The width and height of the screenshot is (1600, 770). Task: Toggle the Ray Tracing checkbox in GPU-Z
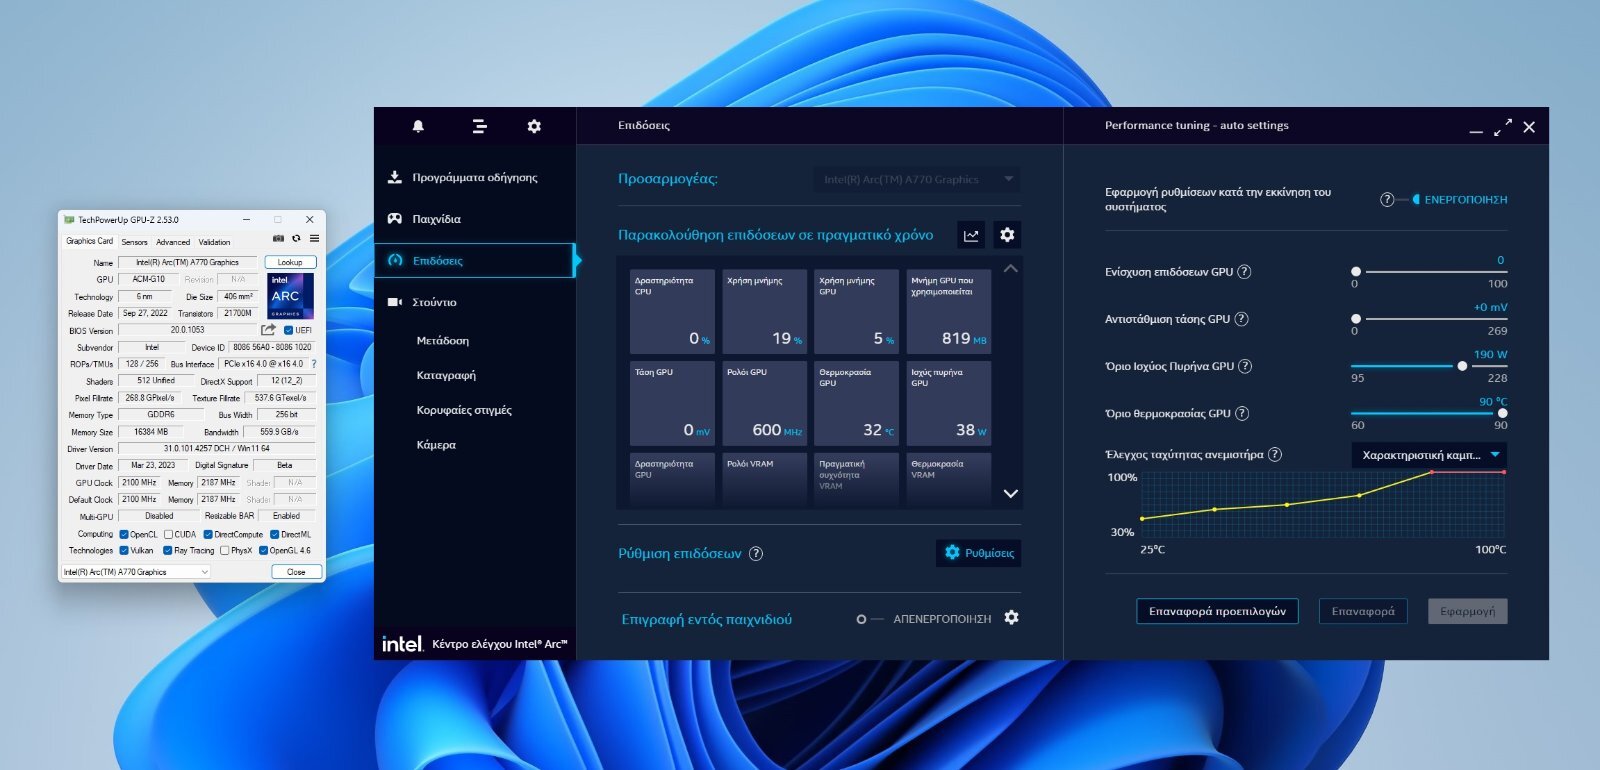click(168, 550)
